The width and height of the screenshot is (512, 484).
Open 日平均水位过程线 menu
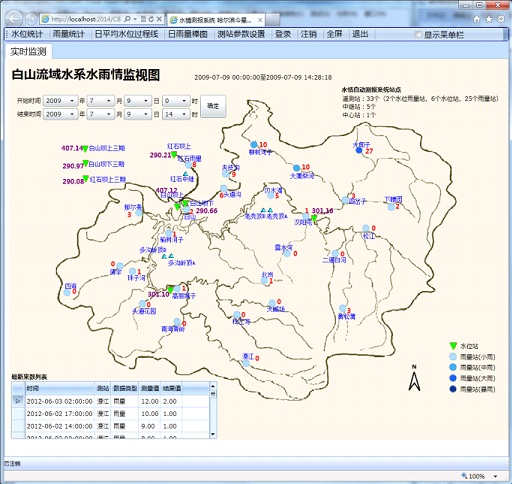coord(126,34)
